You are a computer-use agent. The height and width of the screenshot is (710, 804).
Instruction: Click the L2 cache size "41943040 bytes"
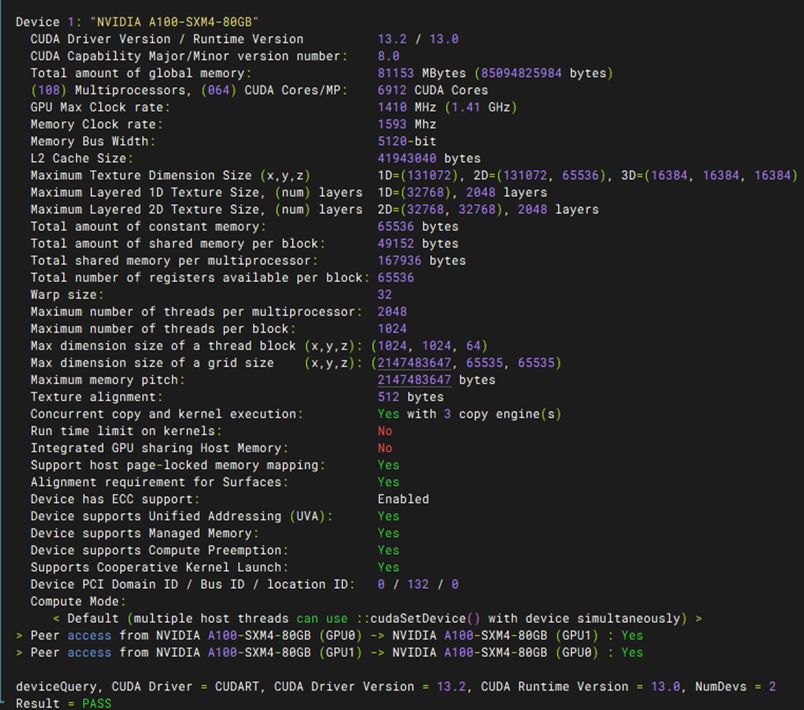[x=429, y=158]
